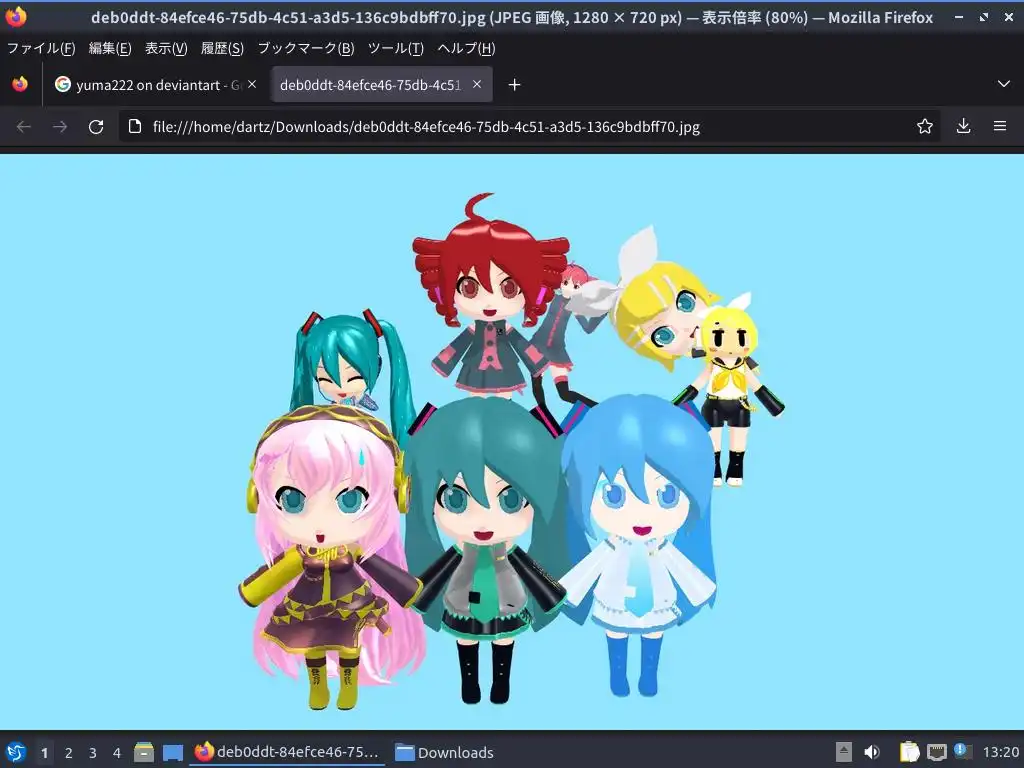
Task: Close the Firefox window
Action: pos(1008,18)
